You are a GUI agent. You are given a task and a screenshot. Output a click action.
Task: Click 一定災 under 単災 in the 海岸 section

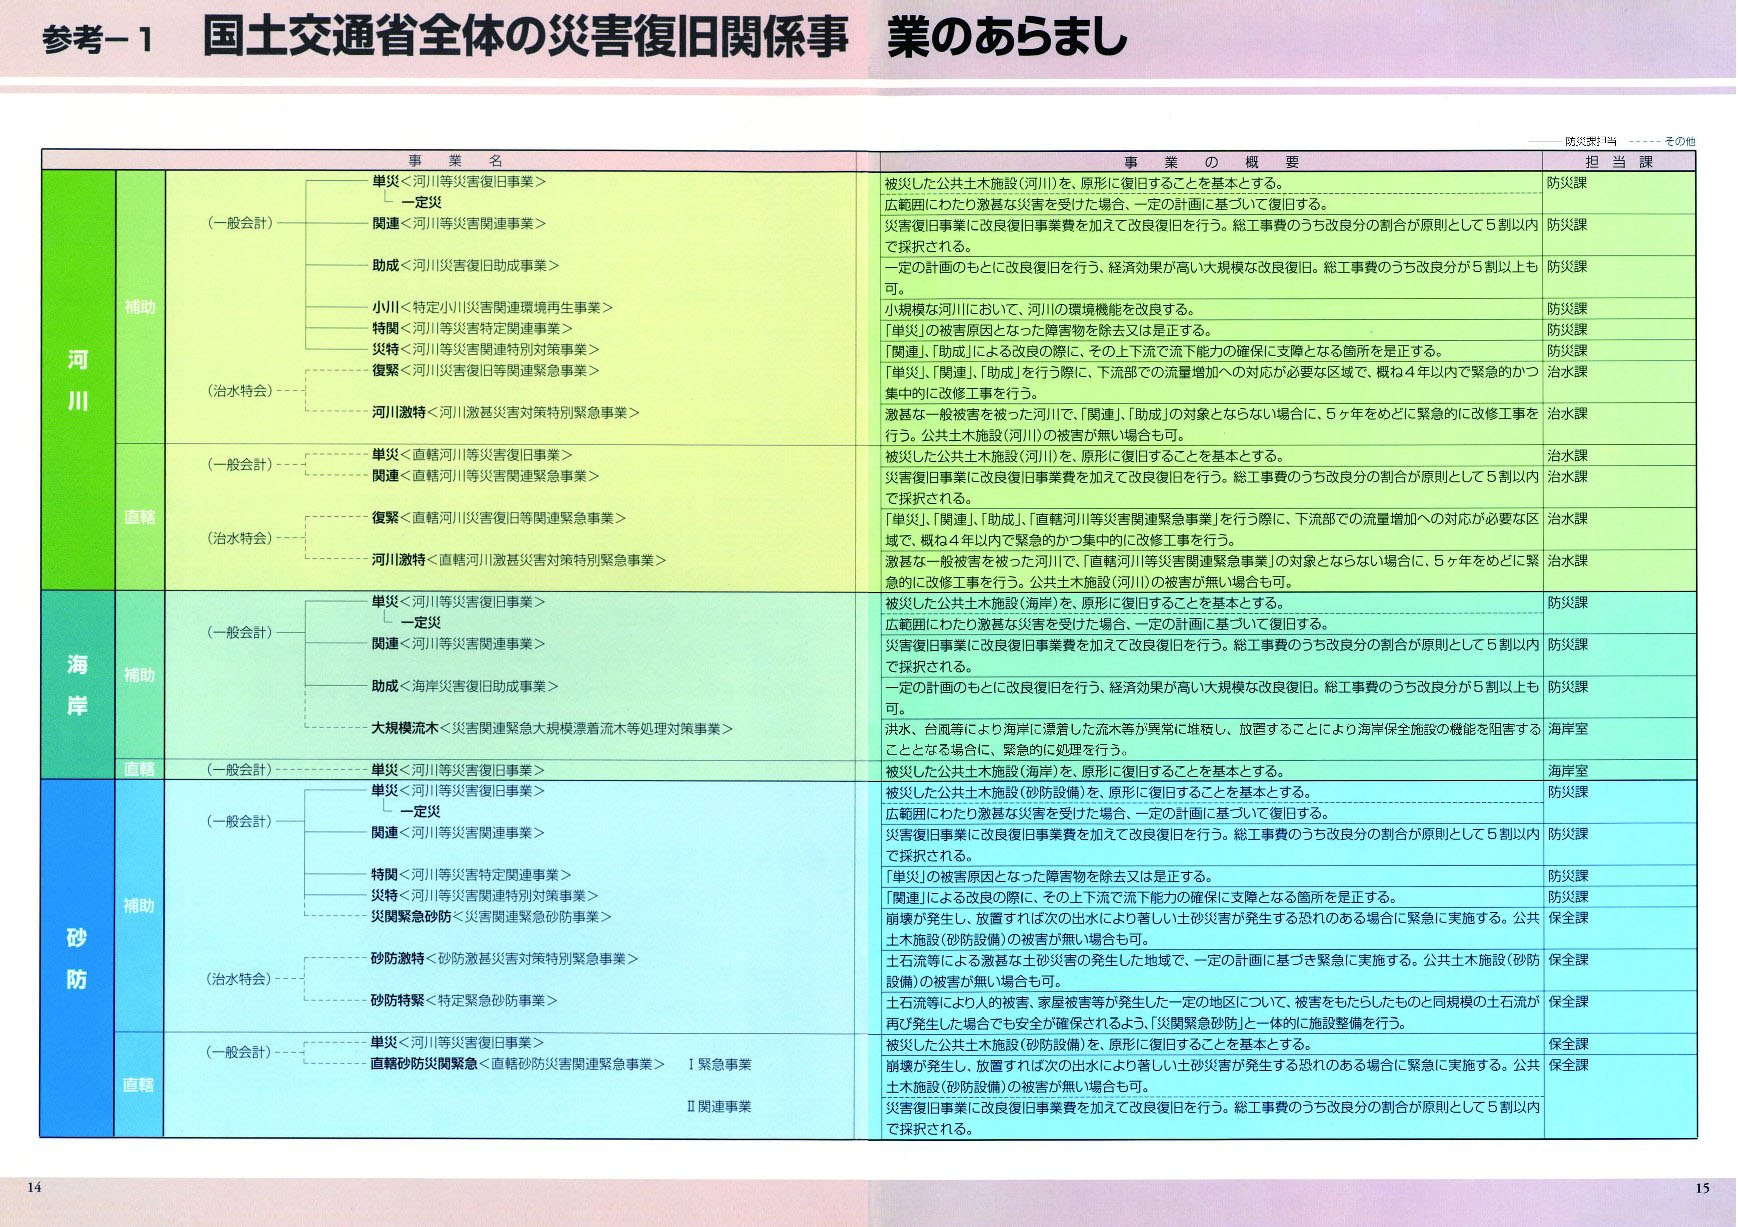tap(420, 623)
